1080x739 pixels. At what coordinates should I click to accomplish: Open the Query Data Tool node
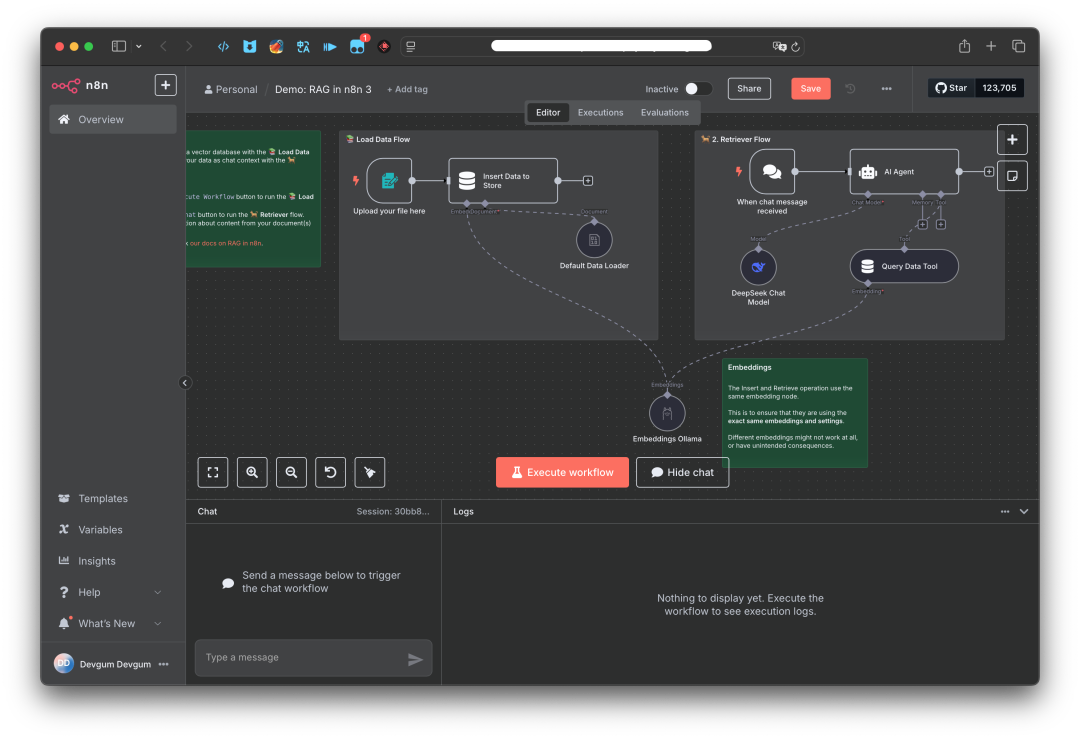pyautogui.click(x=904, y=266)
